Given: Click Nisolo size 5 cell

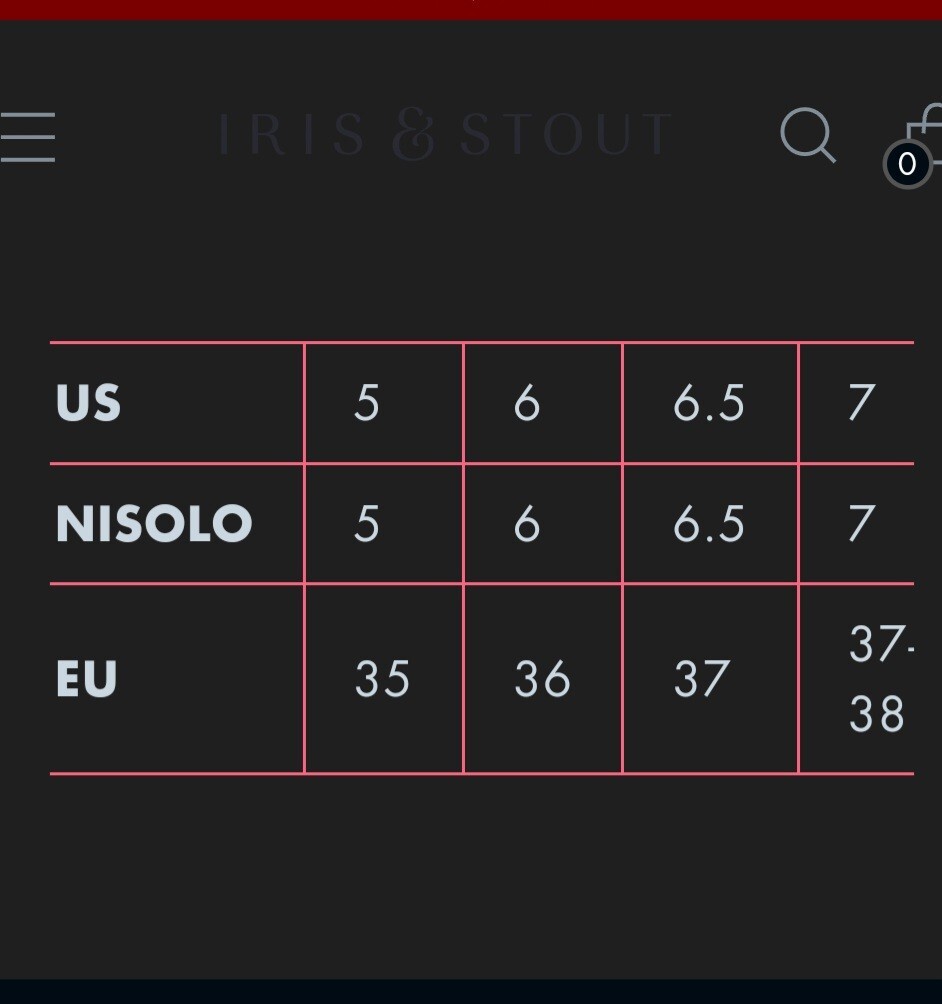Looking at the screenshot, I should tap(384, 524).
